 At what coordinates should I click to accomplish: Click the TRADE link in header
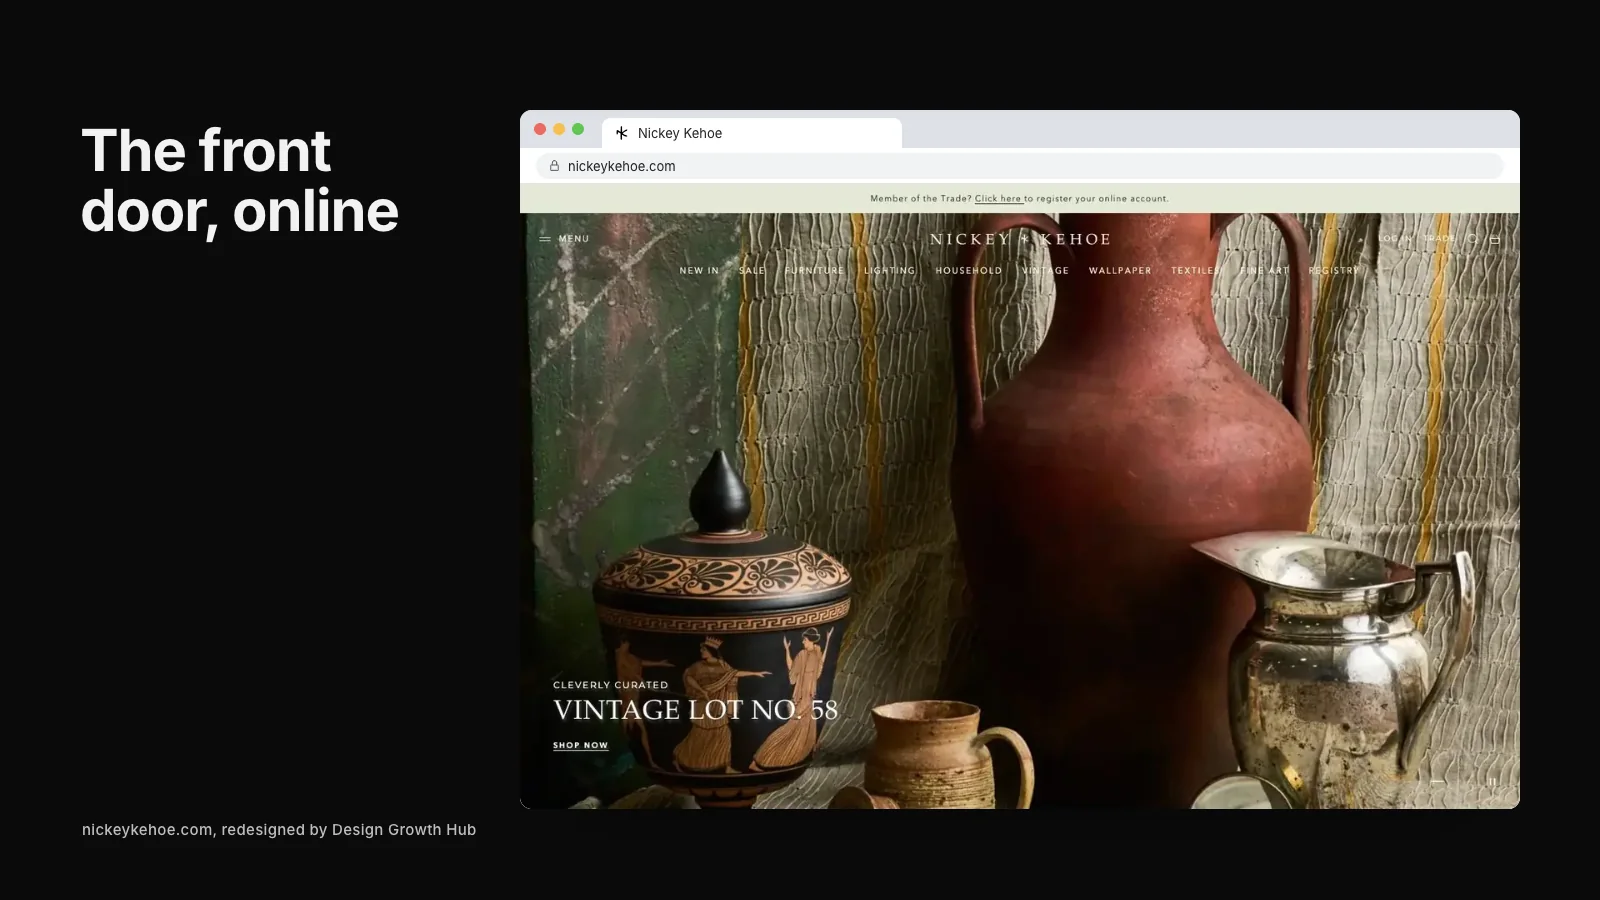click(1440, 239)
